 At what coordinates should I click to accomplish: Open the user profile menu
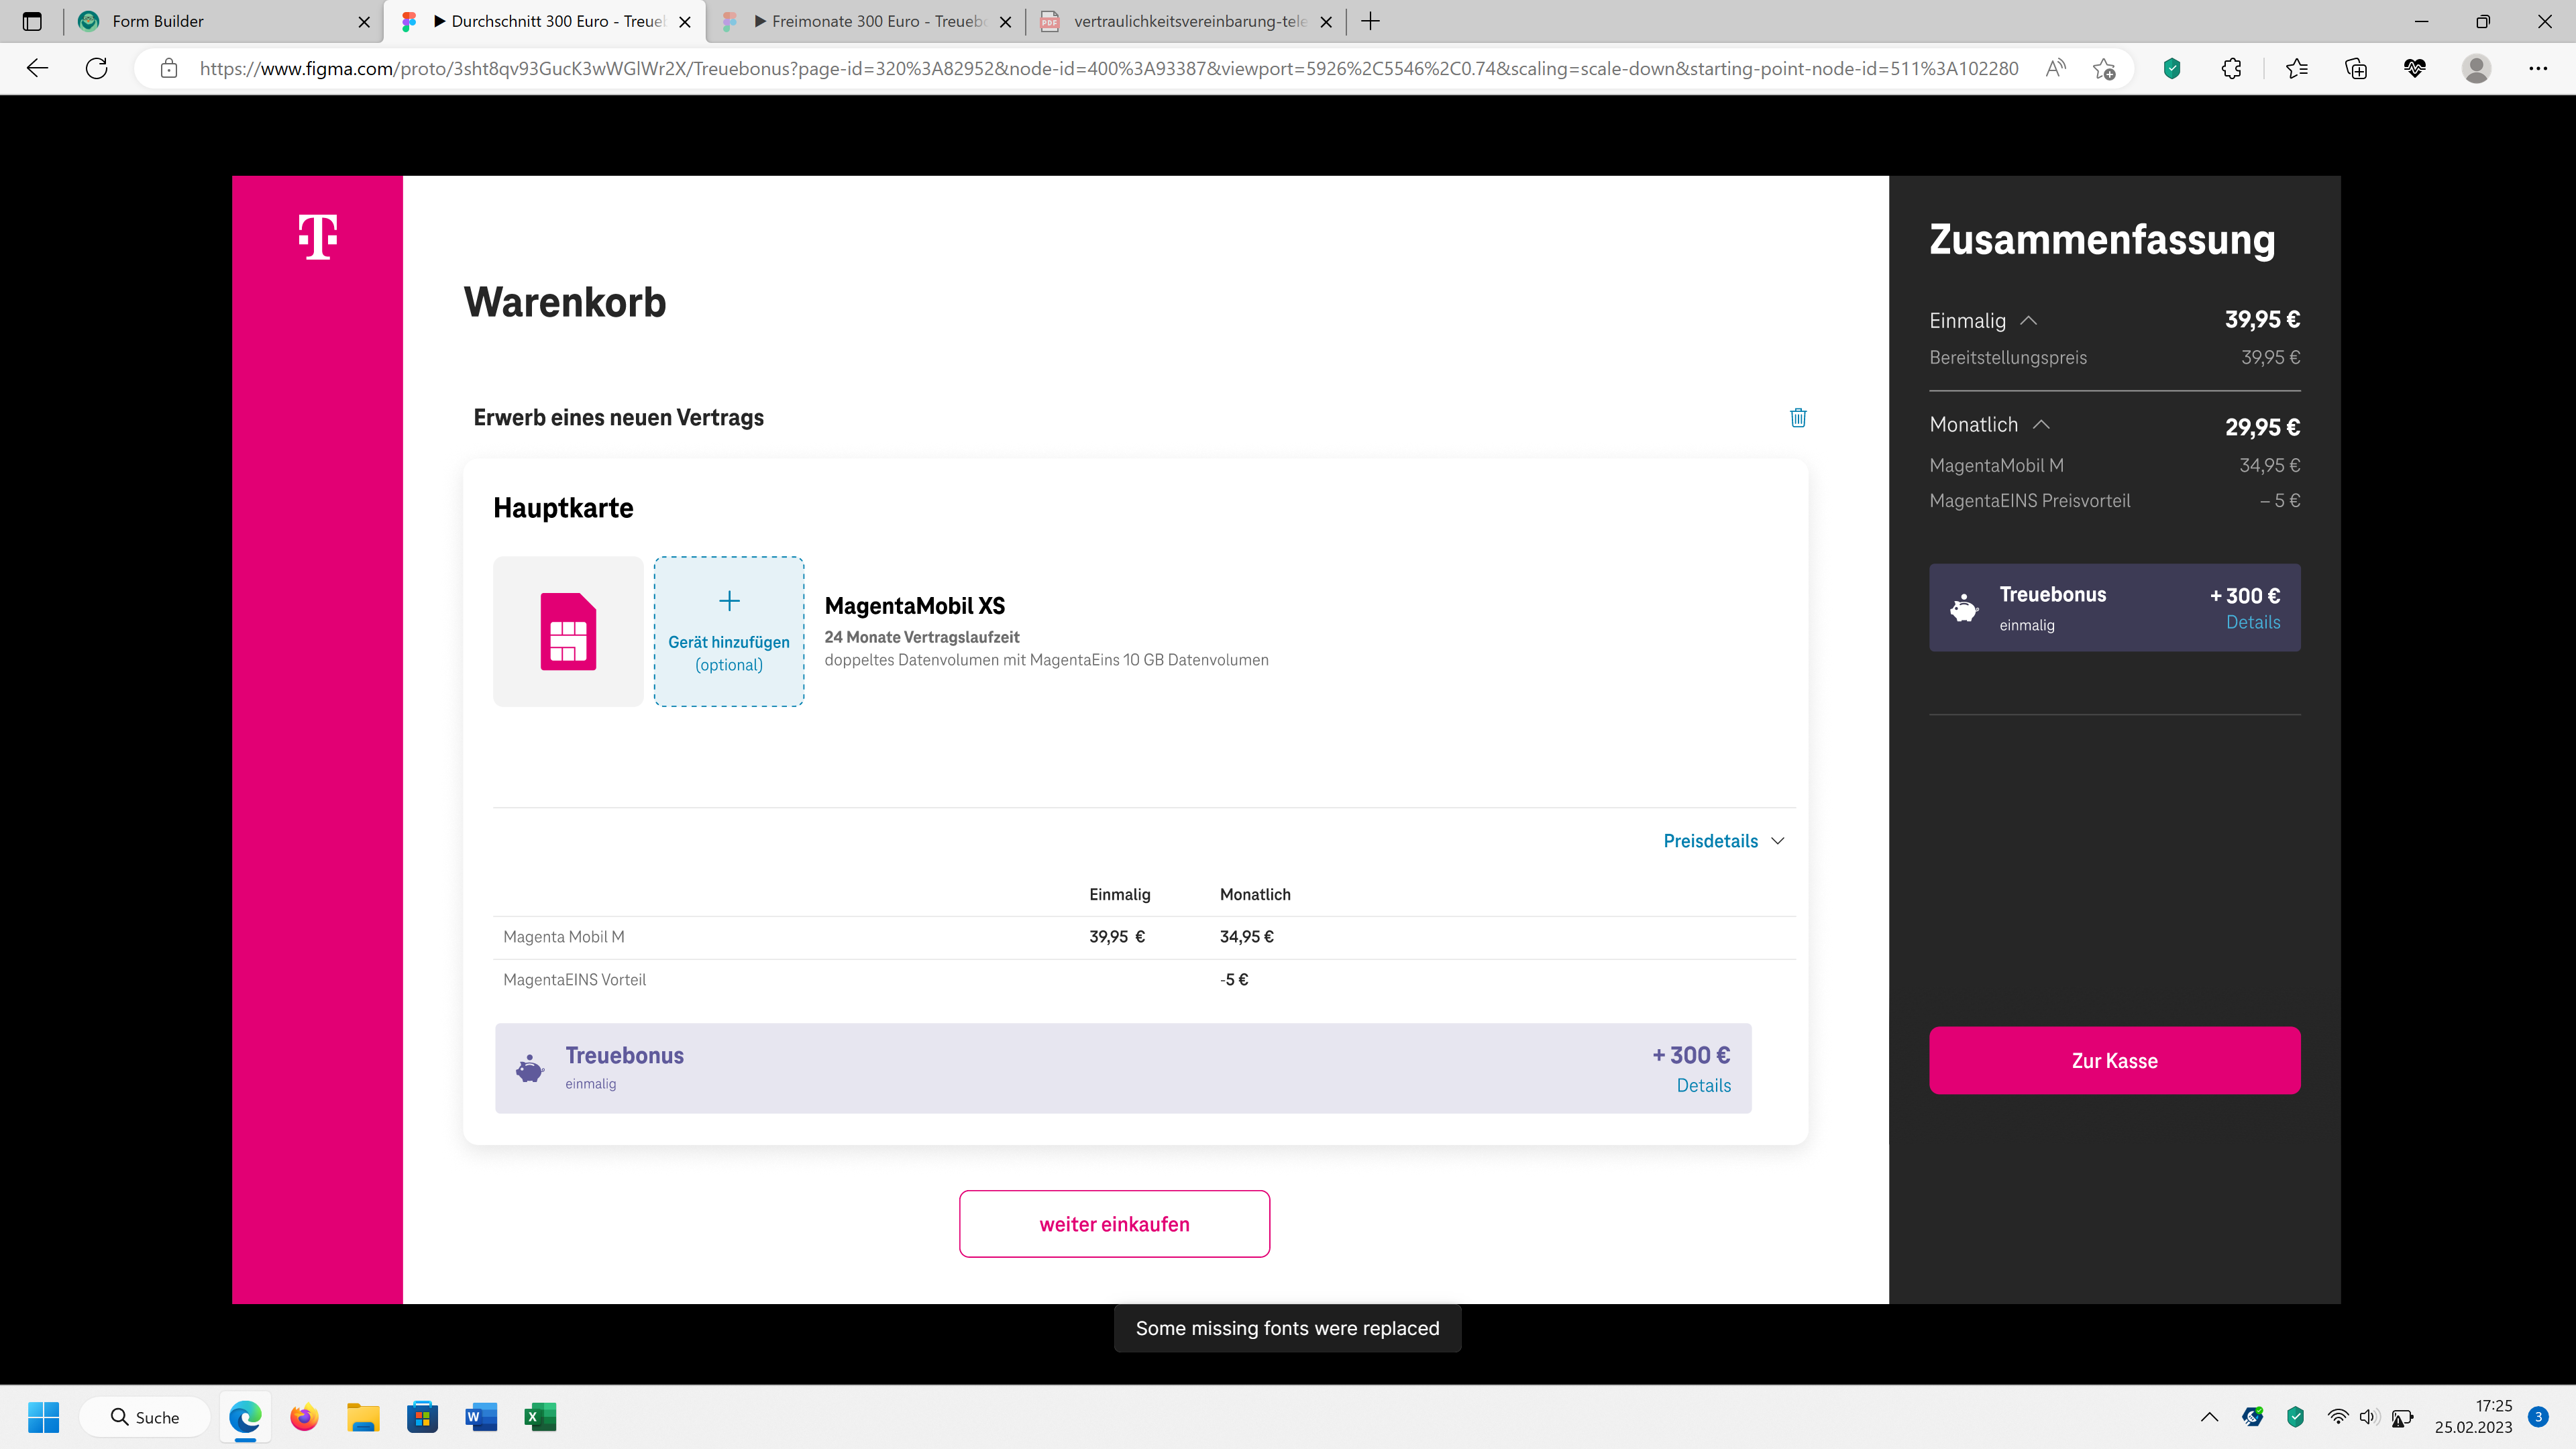coord(2476,68)
